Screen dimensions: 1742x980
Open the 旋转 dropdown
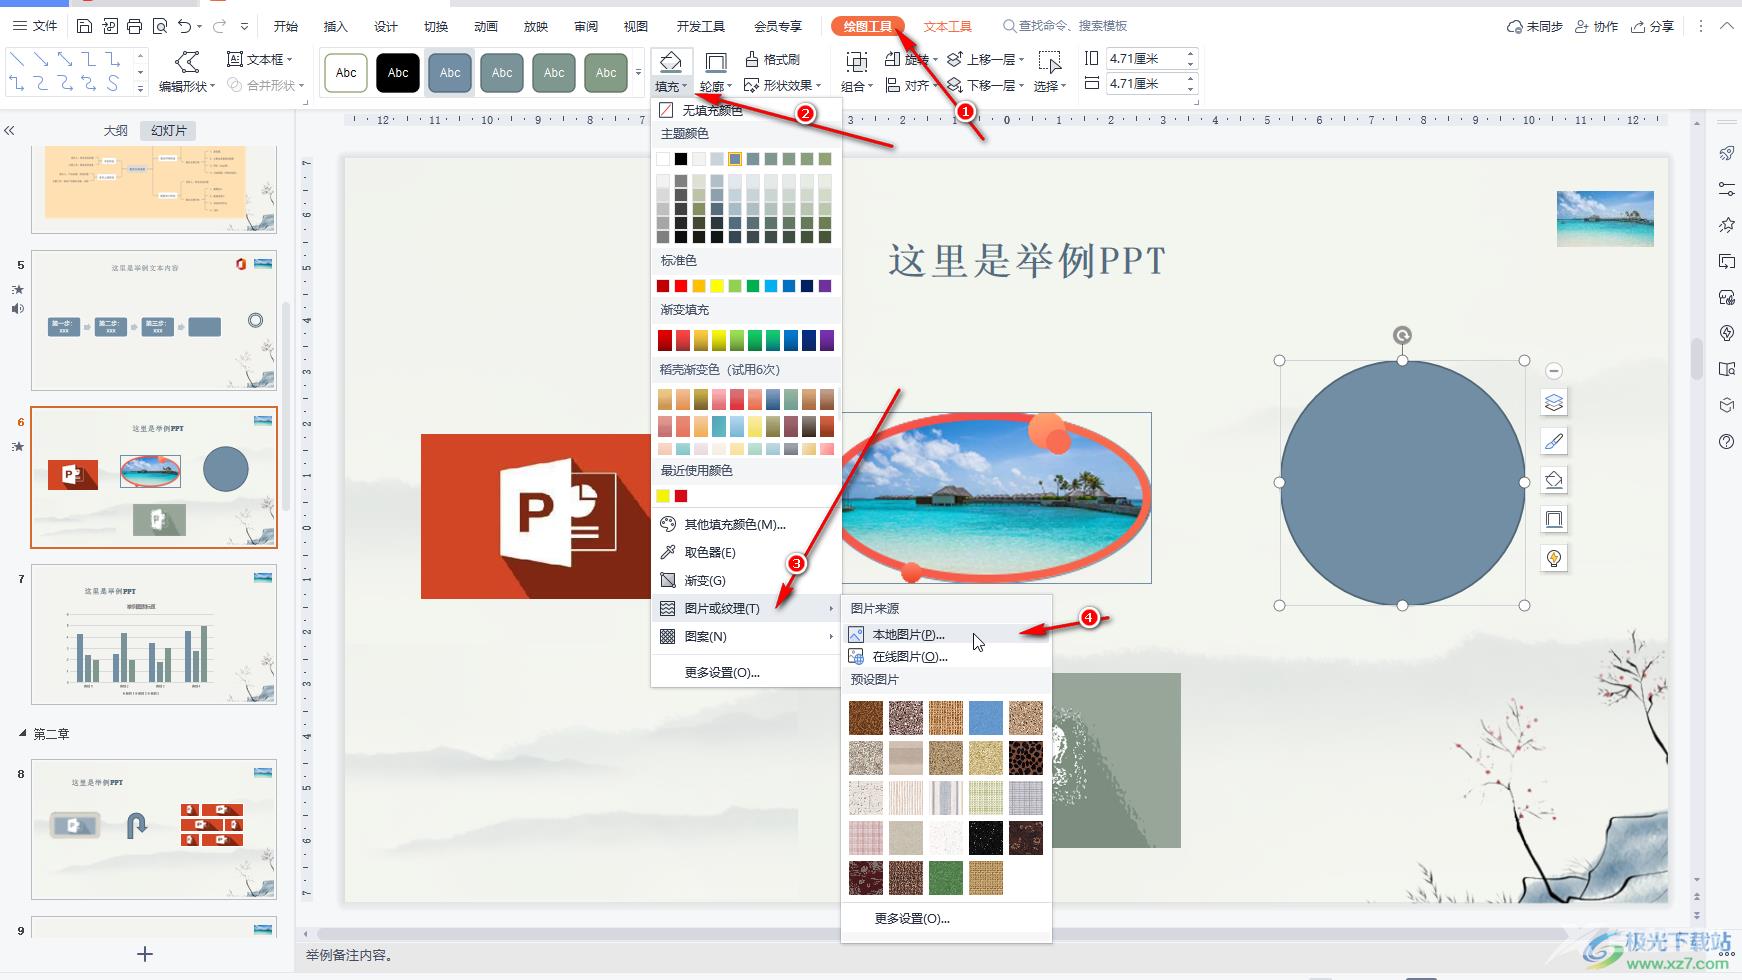pyautogui.click(x=911, y=60)
